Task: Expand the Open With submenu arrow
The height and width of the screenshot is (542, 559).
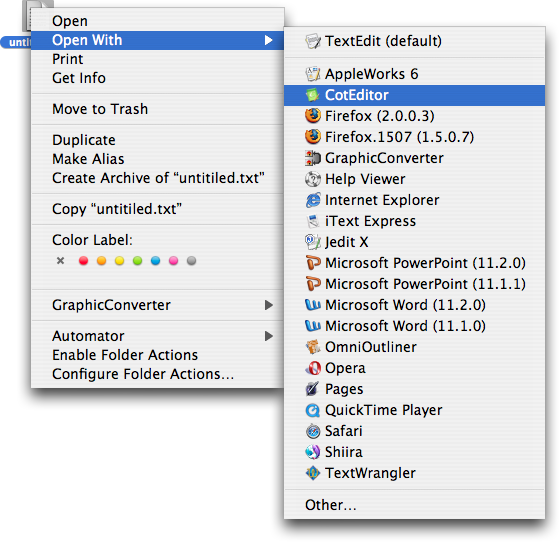Action: tap(268, 40)
